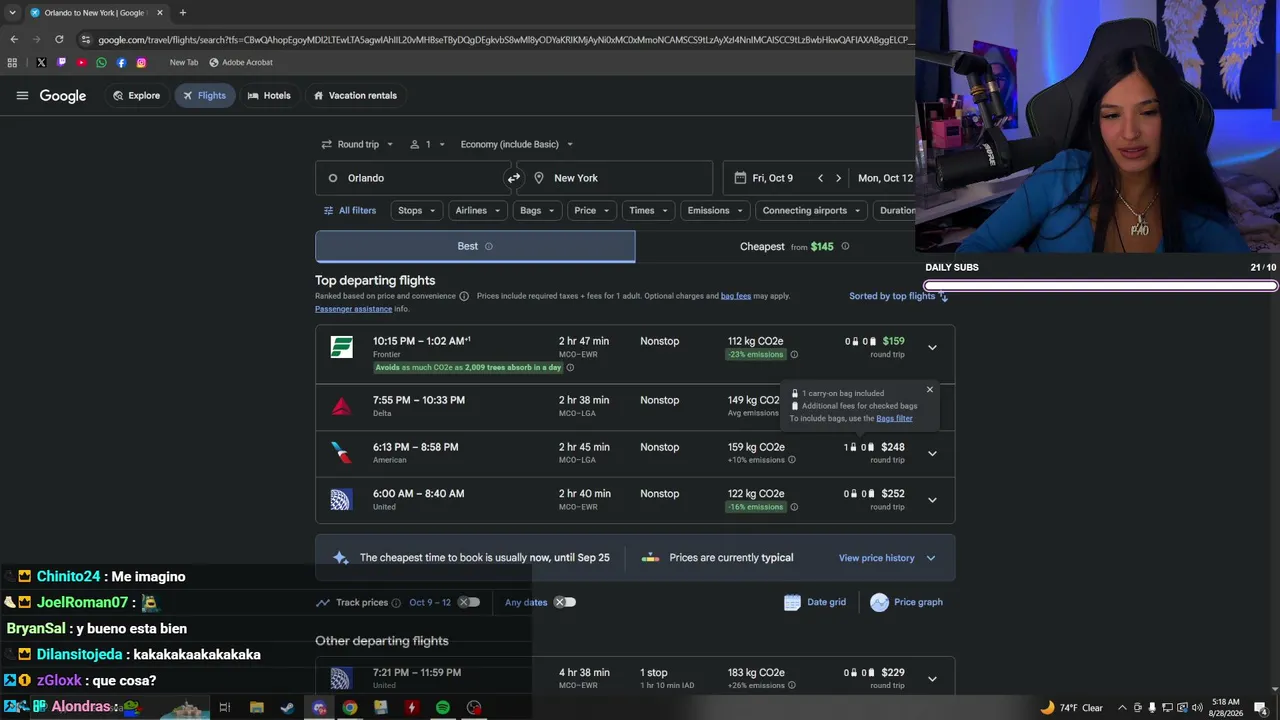Open the Times filter dropdown
Image resolution: width=1280 pixels, height=720 pixels.
648,210
